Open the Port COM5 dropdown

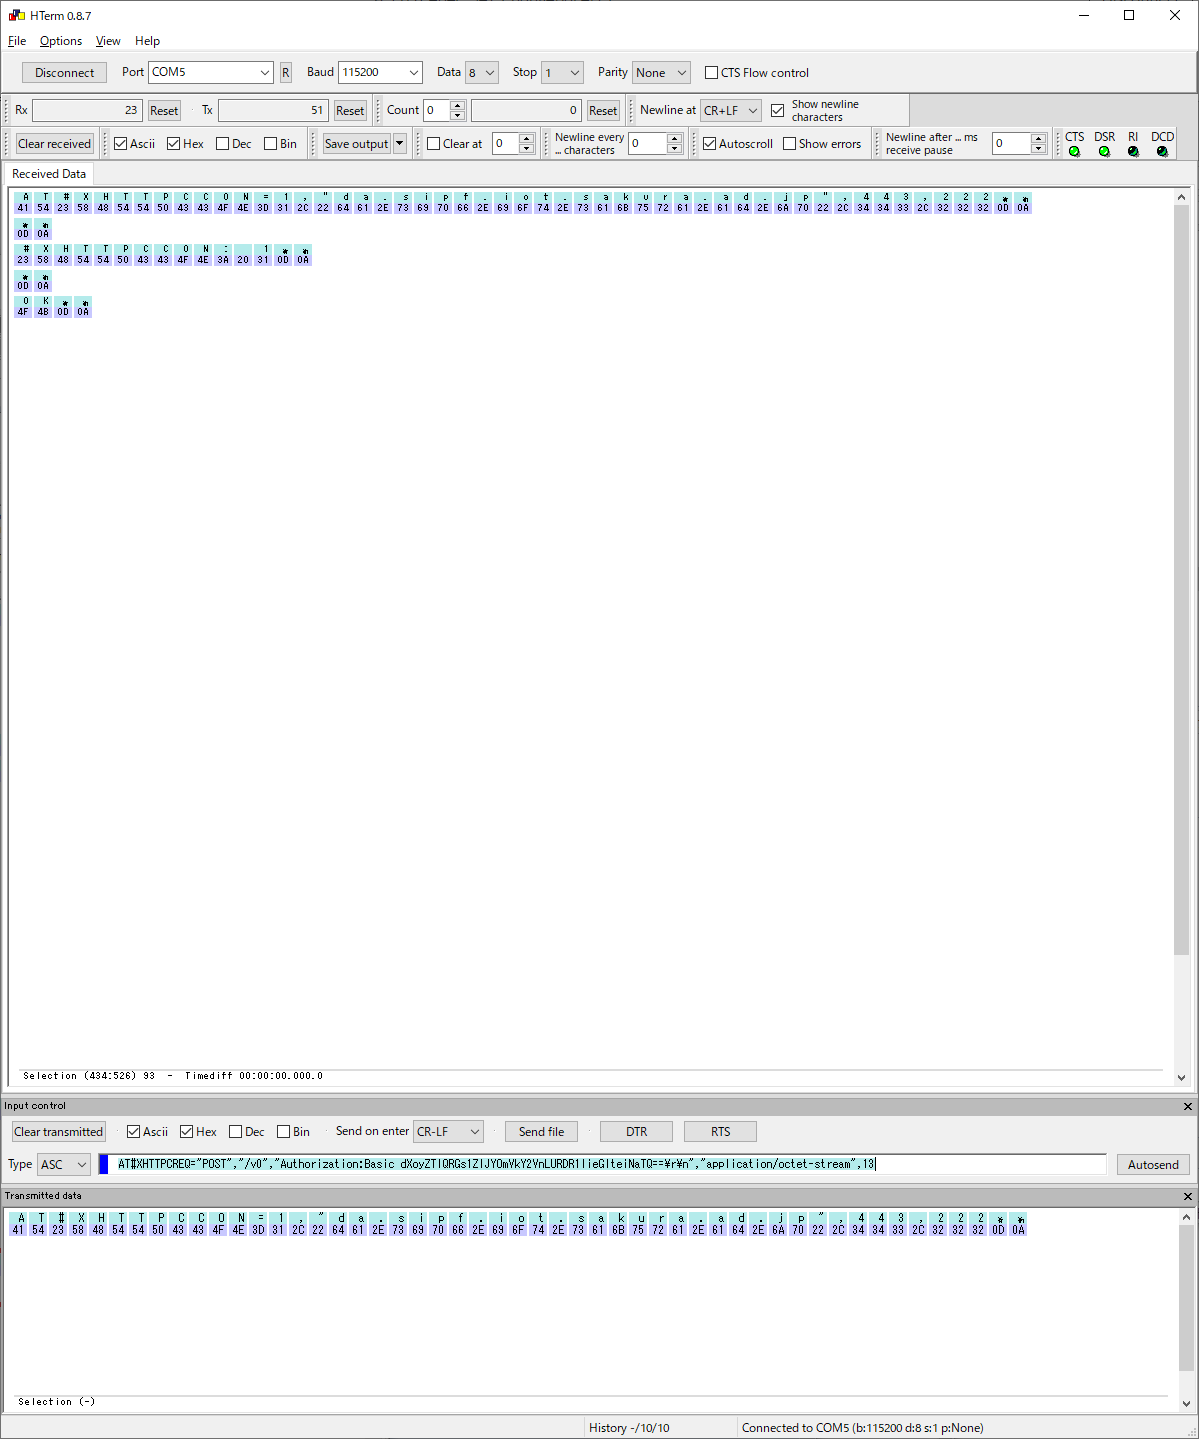pos(264,73)
